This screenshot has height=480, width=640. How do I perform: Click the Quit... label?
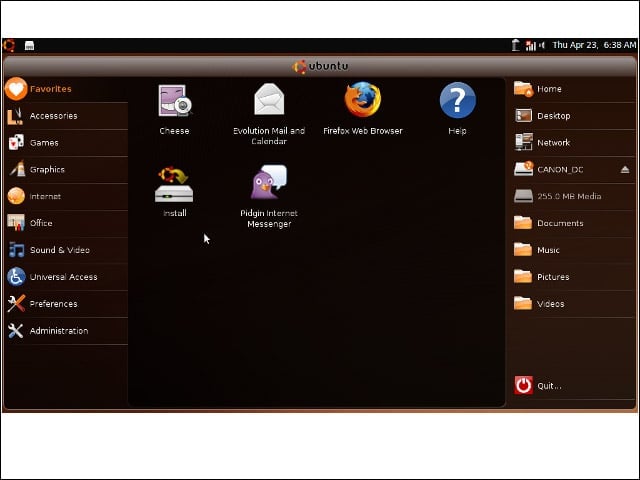[549, 386]
